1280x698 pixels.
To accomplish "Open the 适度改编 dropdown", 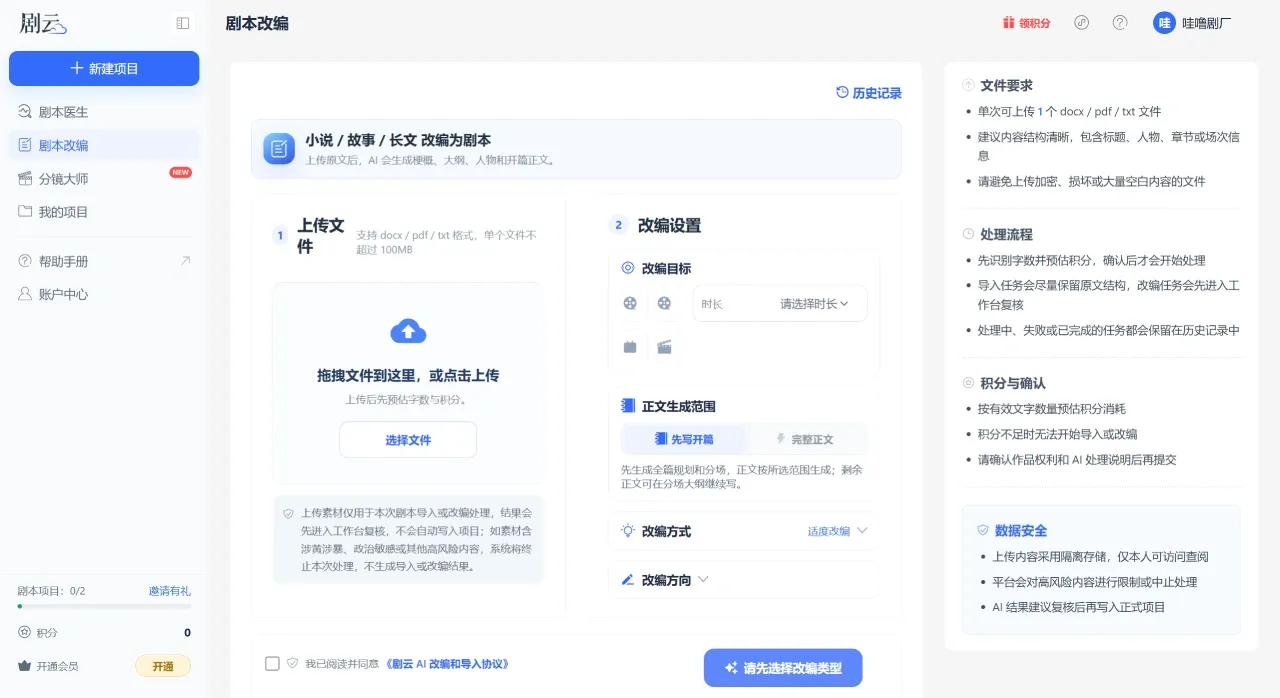I will click(837, 531).
